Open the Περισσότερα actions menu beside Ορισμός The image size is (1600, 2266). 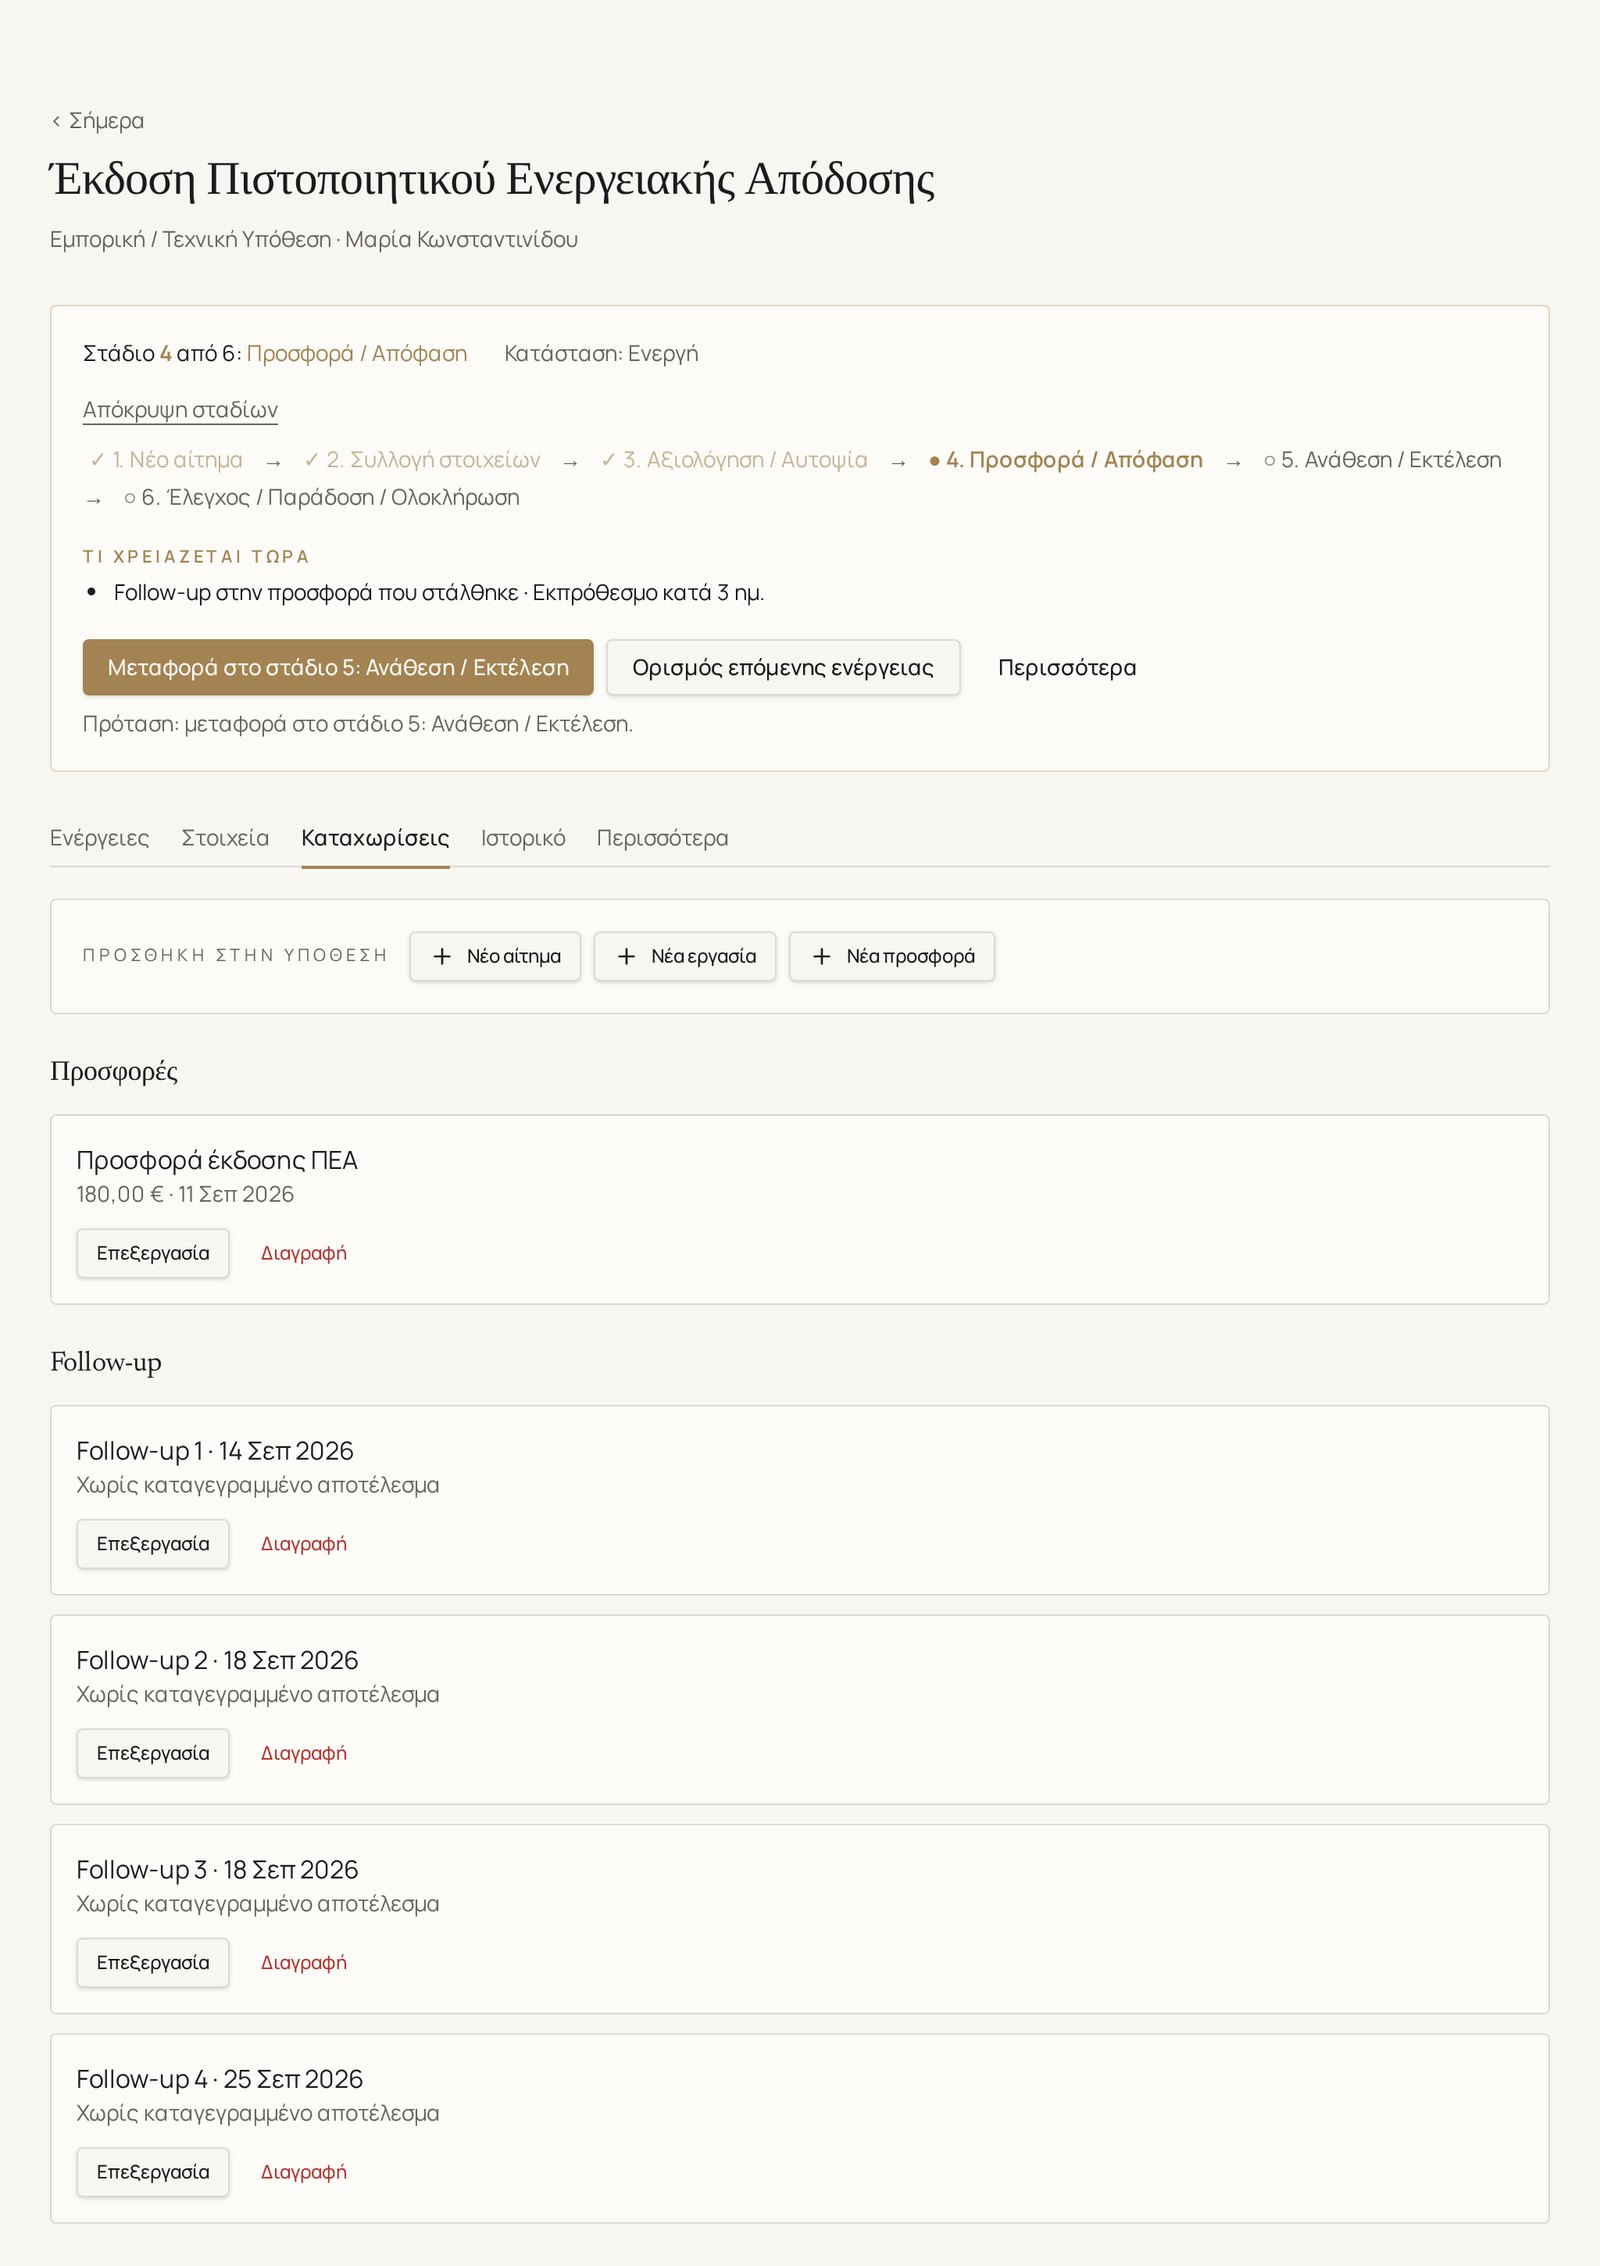click(x=1067, y=667)
